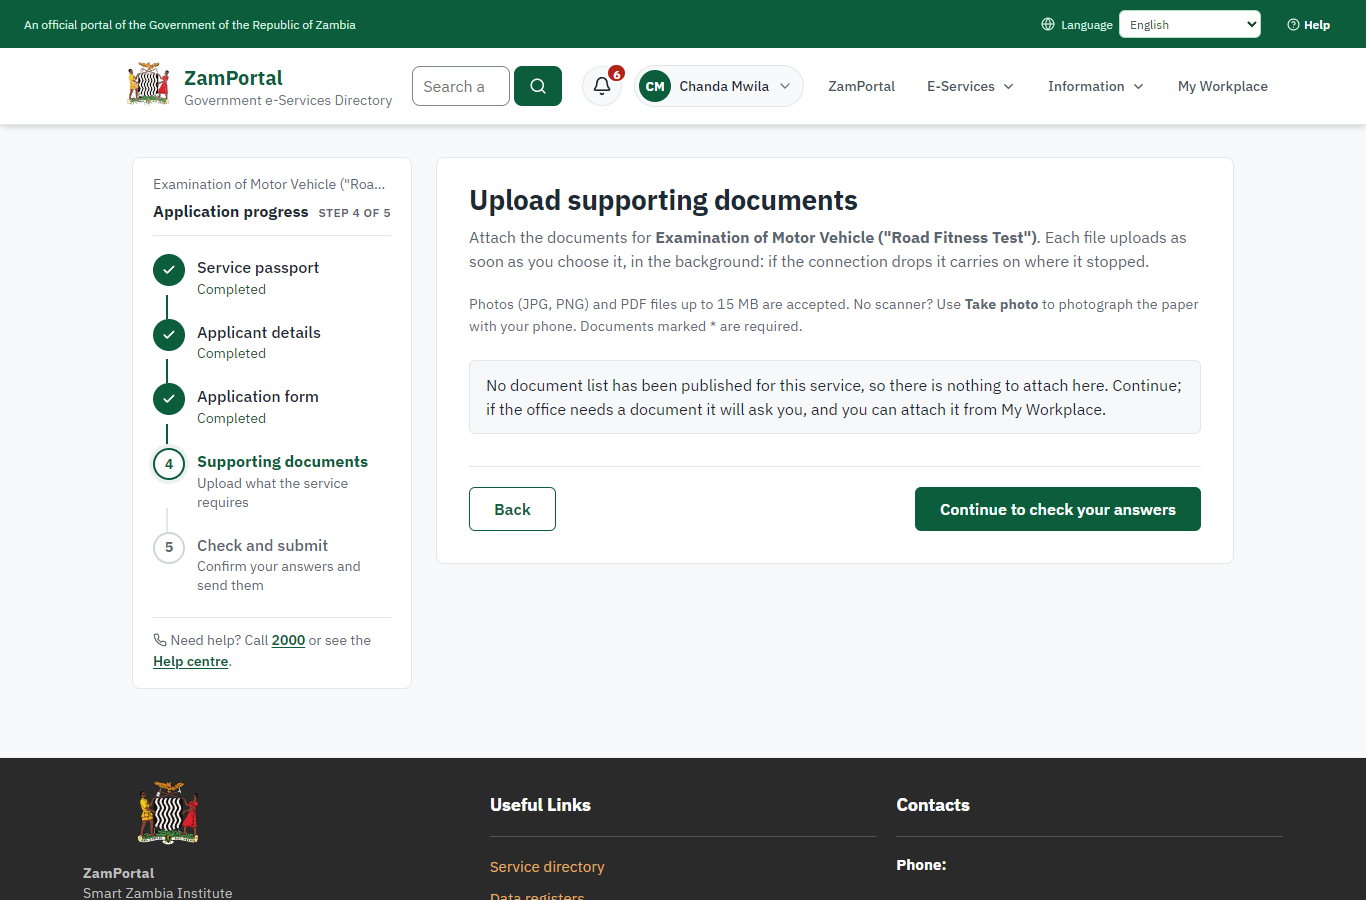
Task: Click the ZamPortal coat of arms logo in header
Action: [149, 85]
